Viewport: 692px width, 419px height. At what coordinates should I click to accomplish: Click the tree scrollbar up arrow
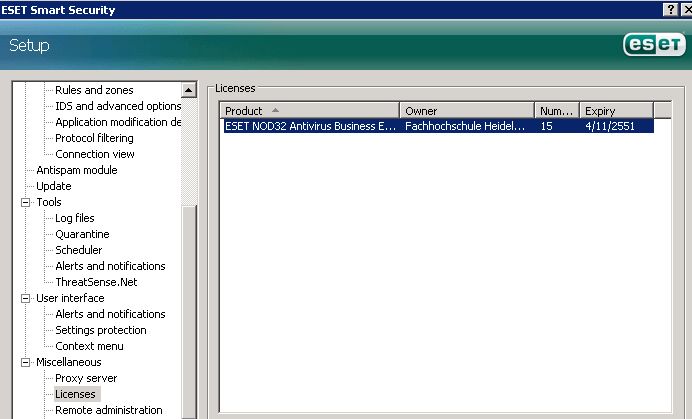coord(188,90)
